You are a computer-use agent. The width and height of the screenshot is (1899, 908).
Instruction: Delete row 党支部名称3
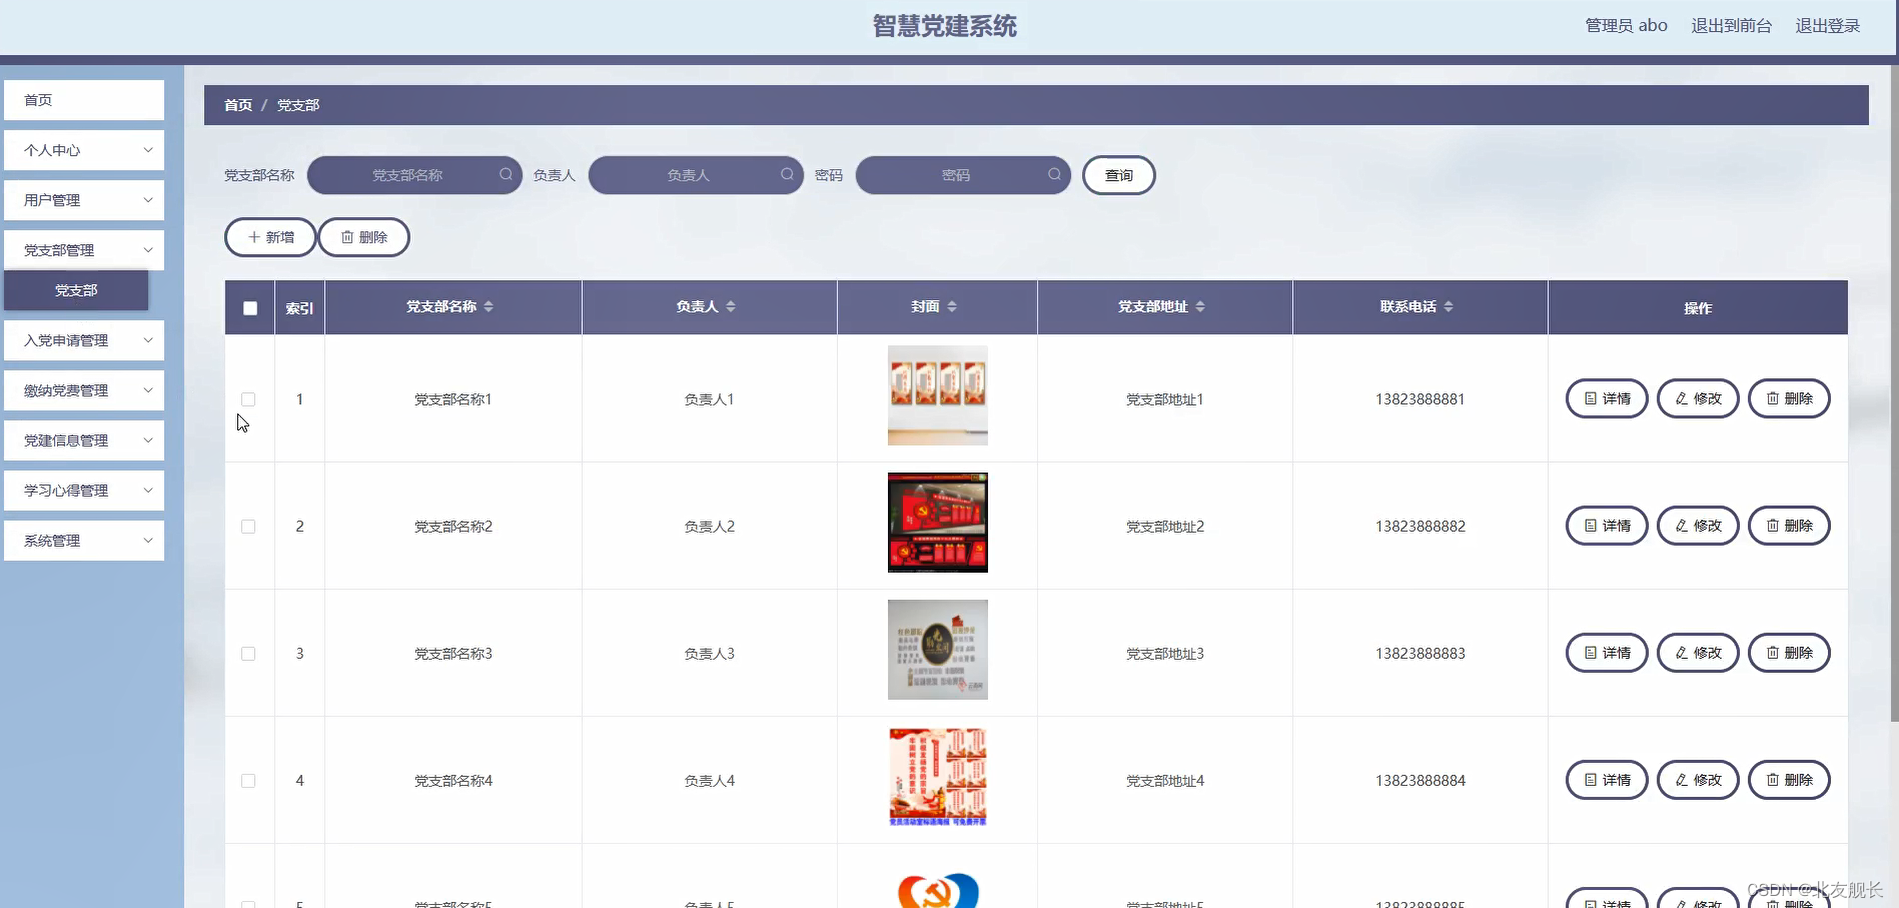point(1789,652)
